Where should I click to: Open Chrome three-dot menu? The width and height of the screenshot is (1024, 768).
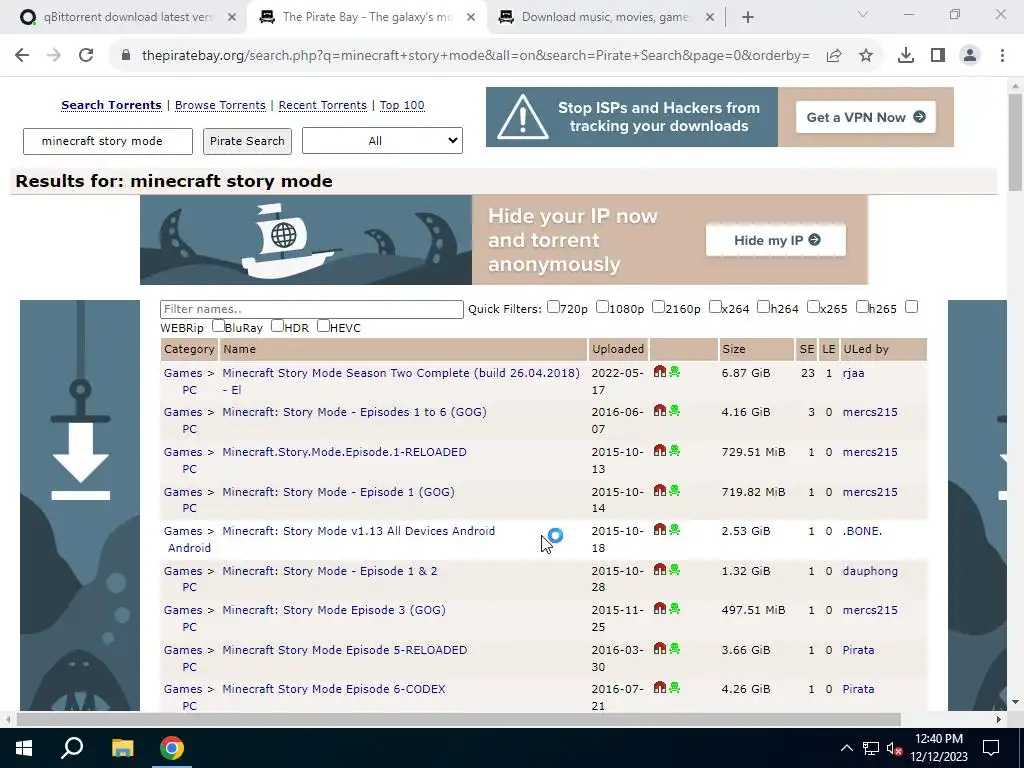(x=1002, y=56)
